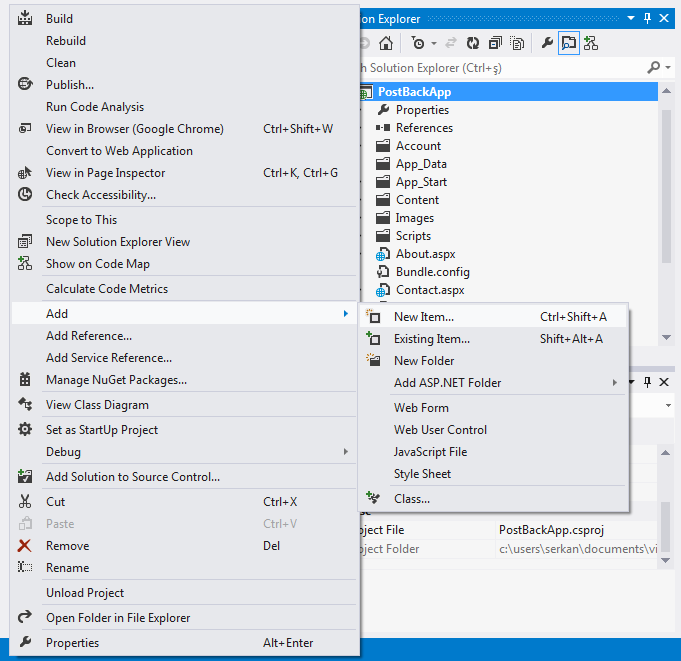This screenshot has width=681, height=661.
Task: Click the Build icon in context menu
Action: (x=25, y=18)
